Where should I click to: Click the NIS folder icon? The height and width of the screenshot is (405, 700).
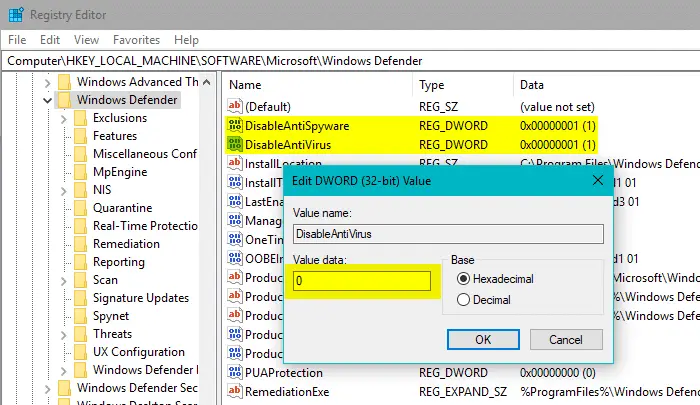point(81,190)
